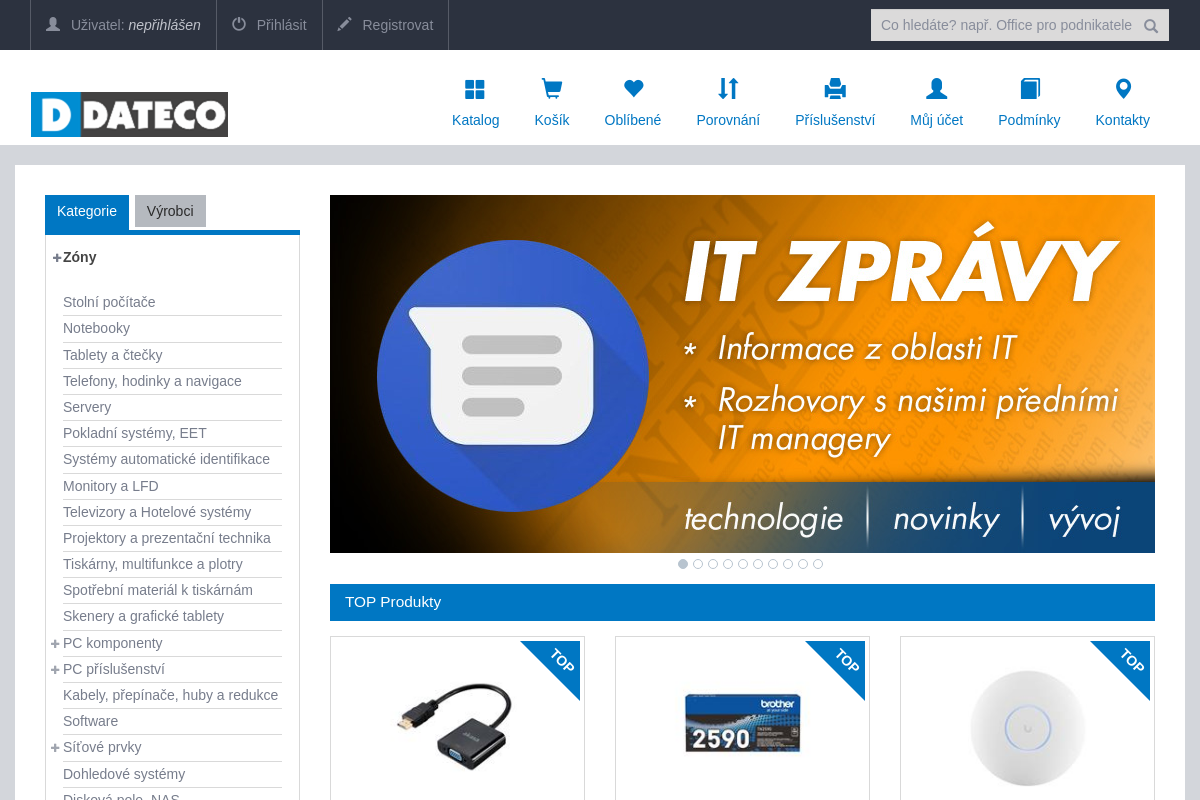Click the Oblíbené heart icon
The height and width of the screenshot is (800, 1200).
point(633,89)
